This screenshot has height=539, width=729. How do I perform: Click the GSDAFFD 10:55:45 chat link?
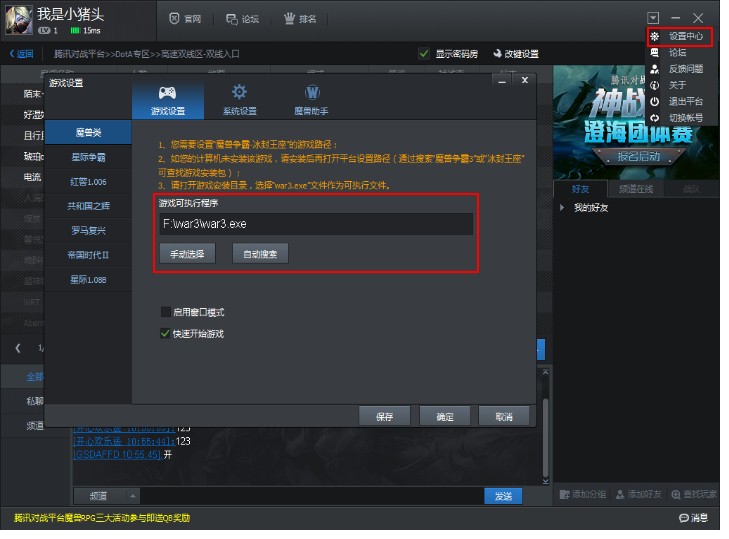click(x=118, y=454)
